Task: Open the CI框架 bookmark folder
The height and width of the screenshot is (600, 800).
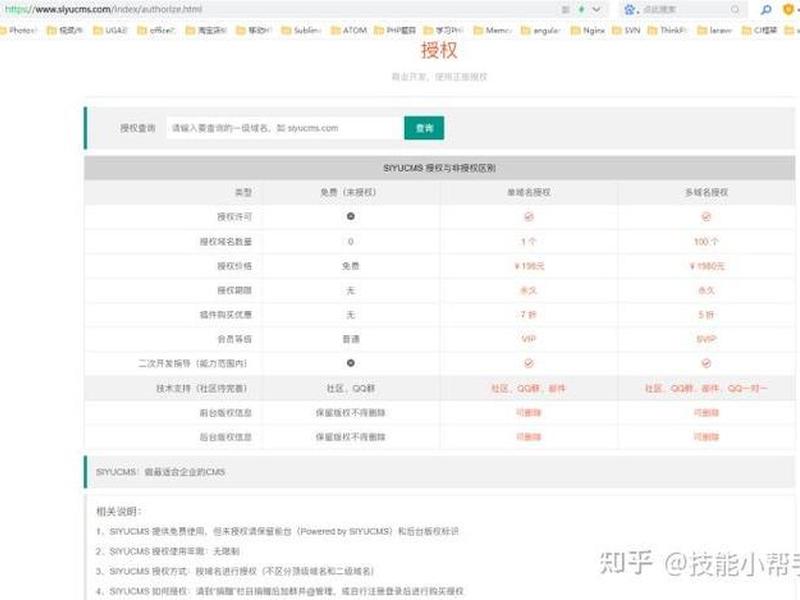Action: (x=759, y=31)
